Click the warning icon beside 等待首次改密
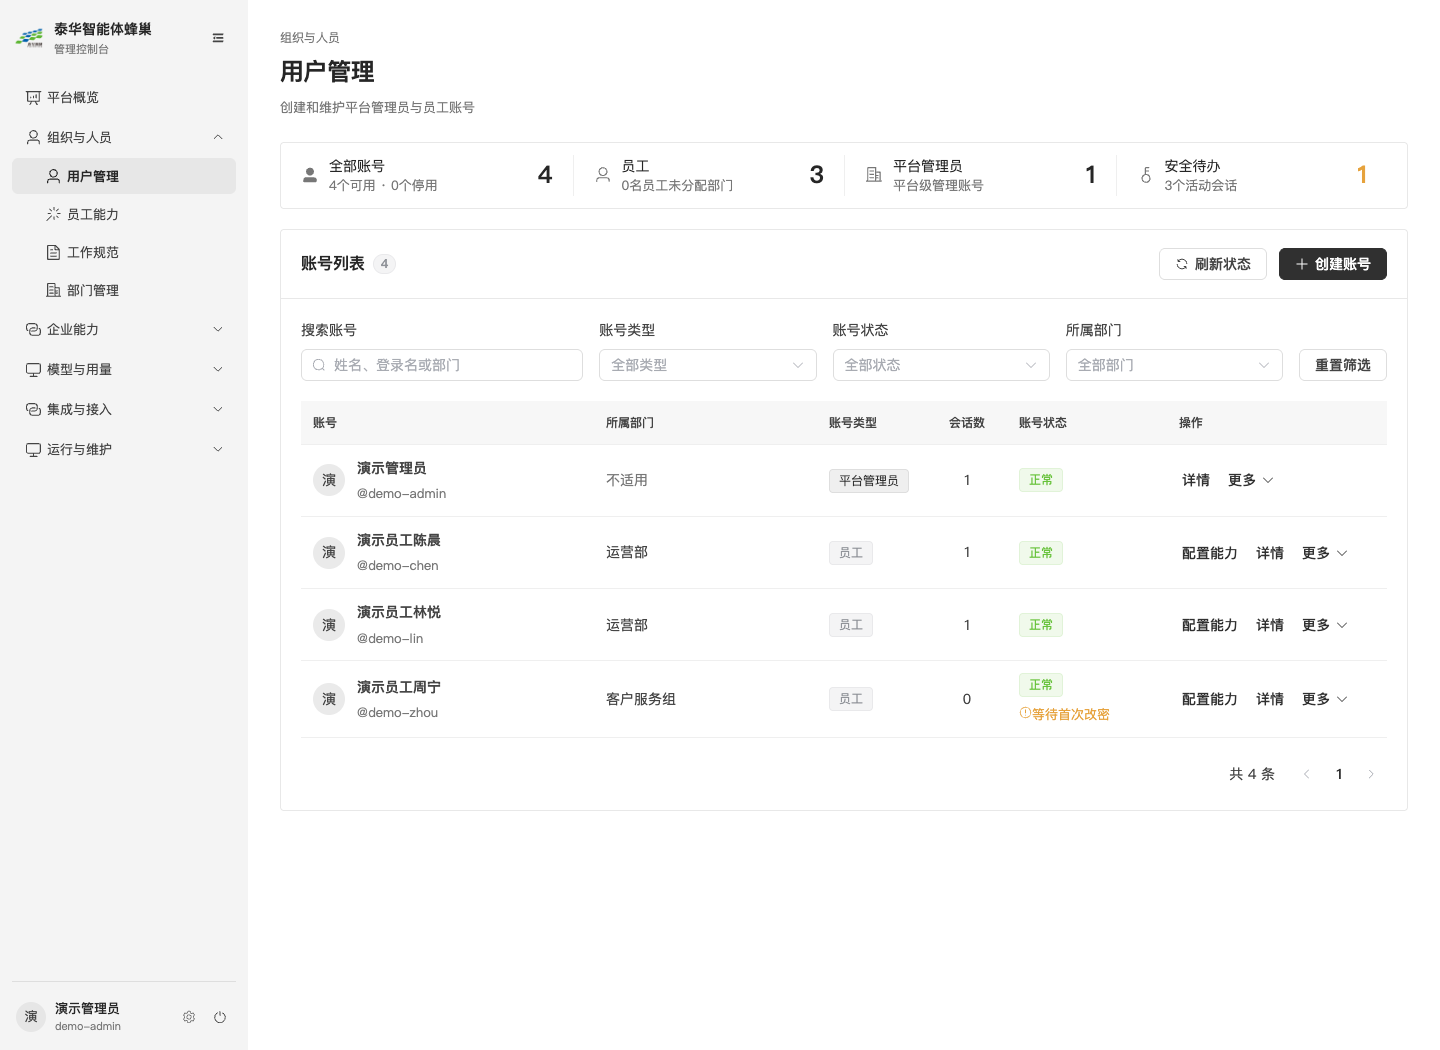Screen dimensions: 1440x1050 [1025, 713]
